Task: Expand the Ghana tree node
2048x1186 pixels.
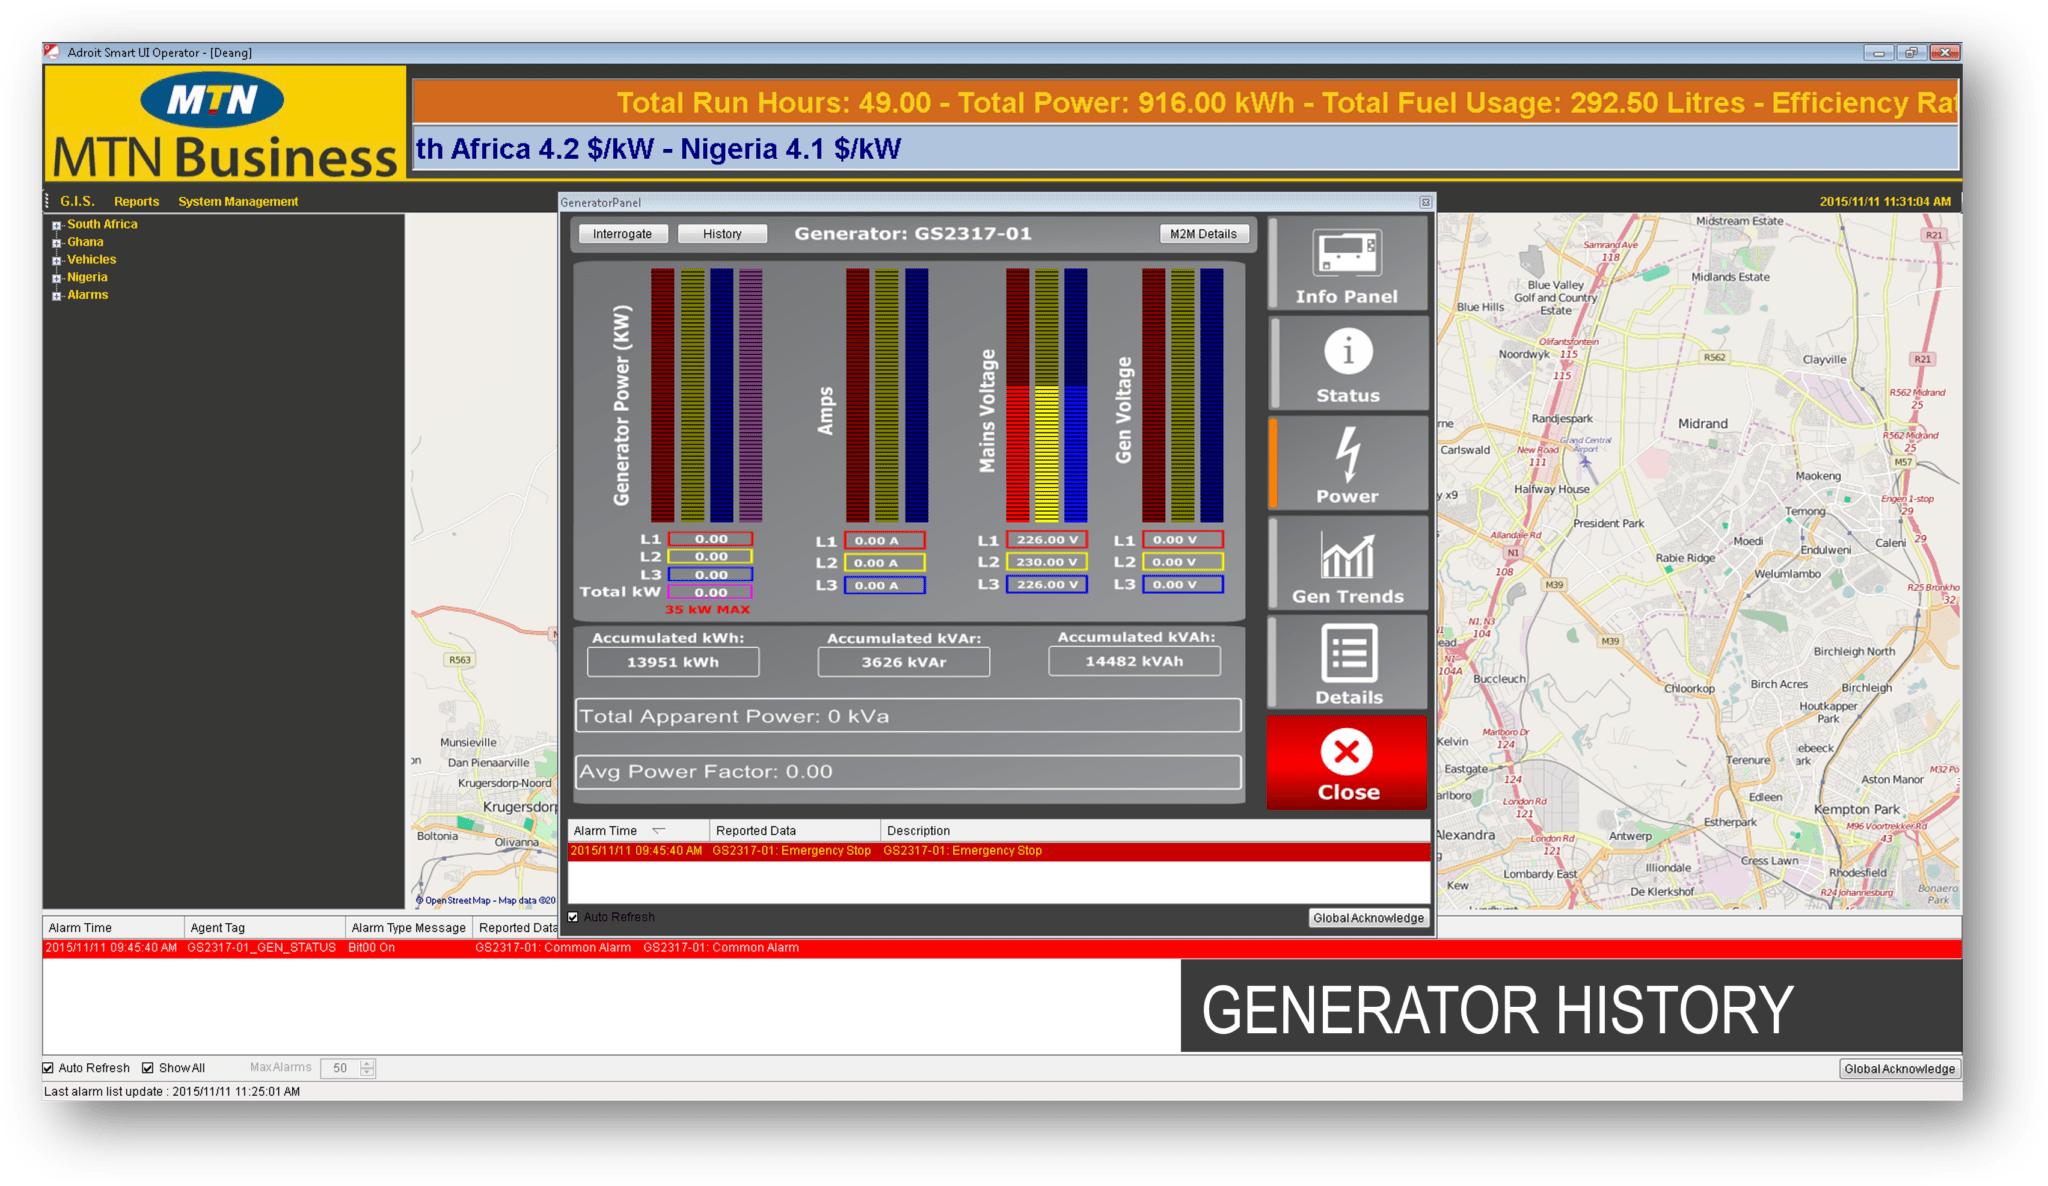Action: click(57, 243)
